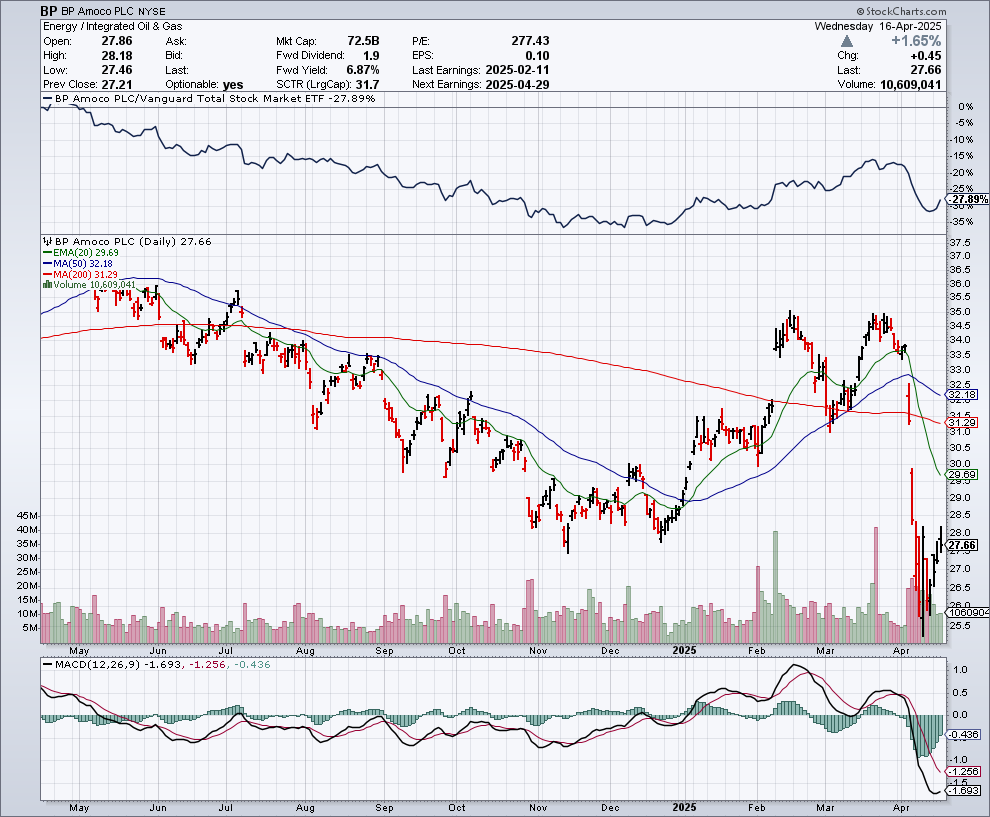990x817 pixels.
Task: Click the Mkt Cap value 72.5B
Action: point(363,41)
